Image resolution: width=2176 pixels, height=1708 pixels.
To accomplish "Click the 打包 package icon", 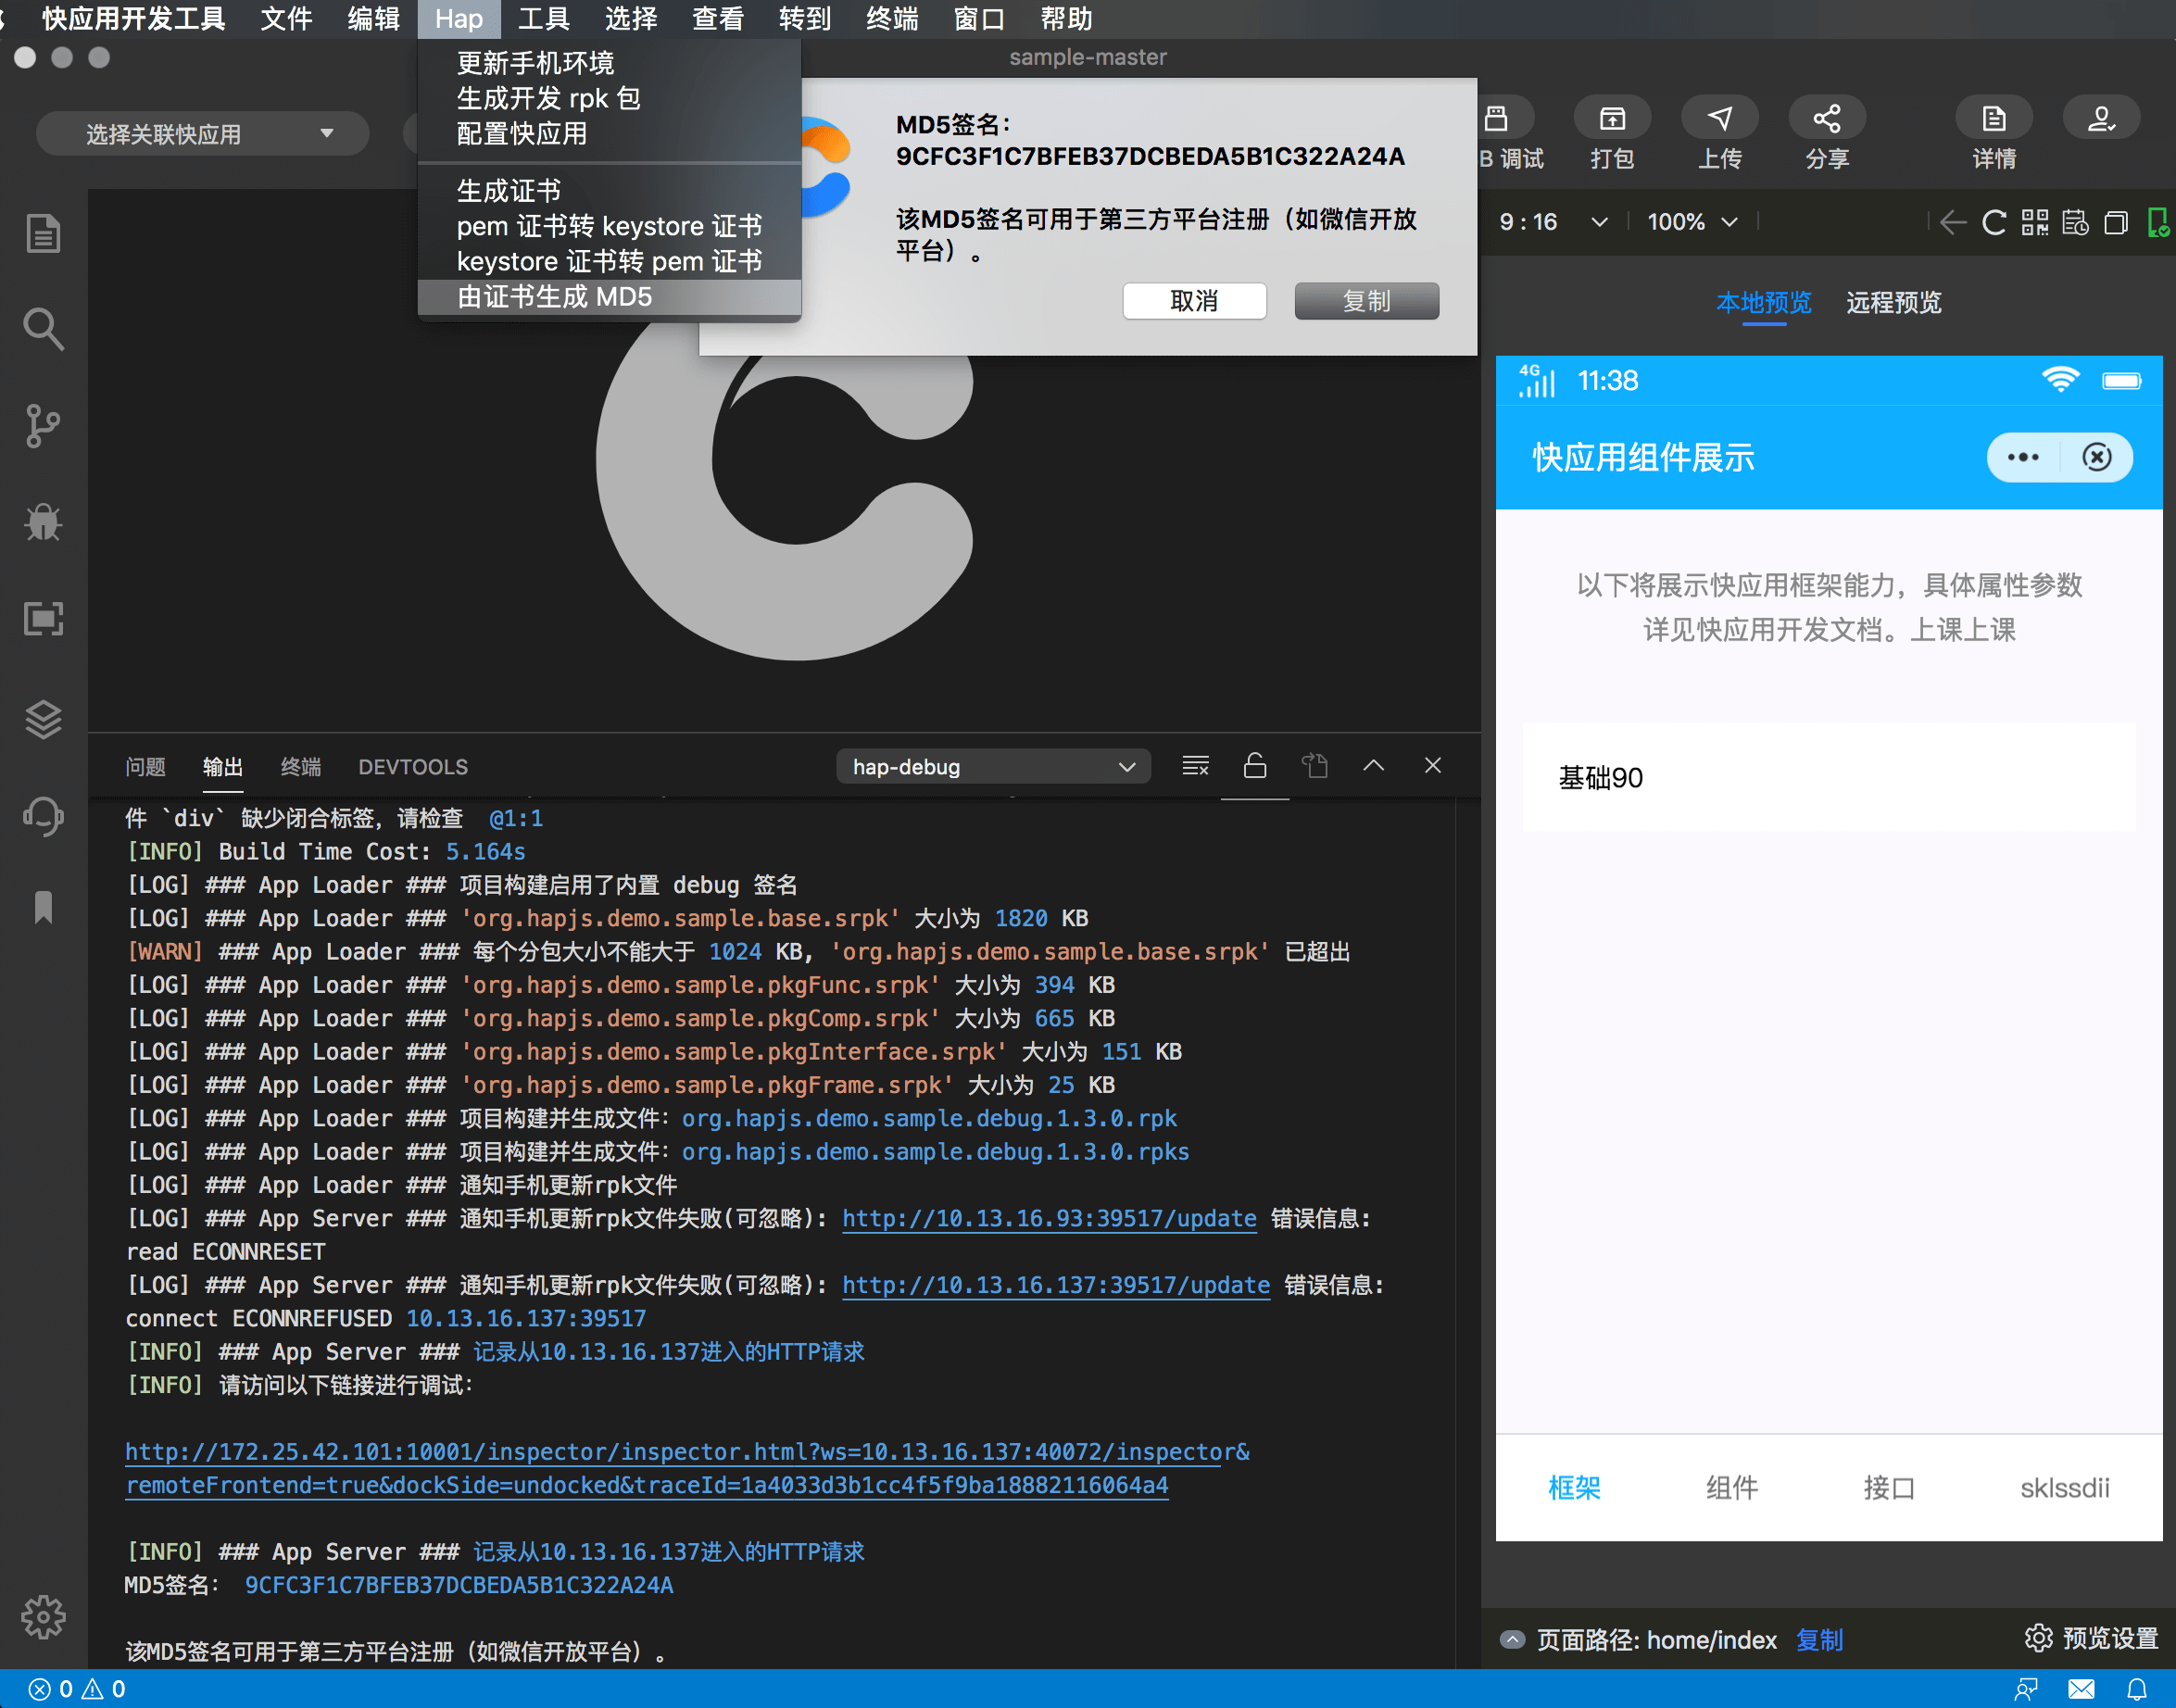I will point(1612,117).
